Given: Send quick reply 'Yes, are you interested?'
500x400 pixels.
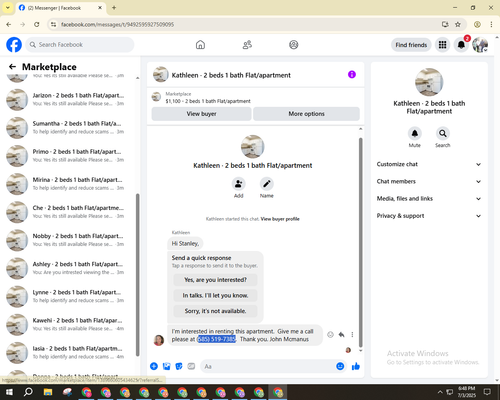Looking at the screenshot, I should 215,280.
